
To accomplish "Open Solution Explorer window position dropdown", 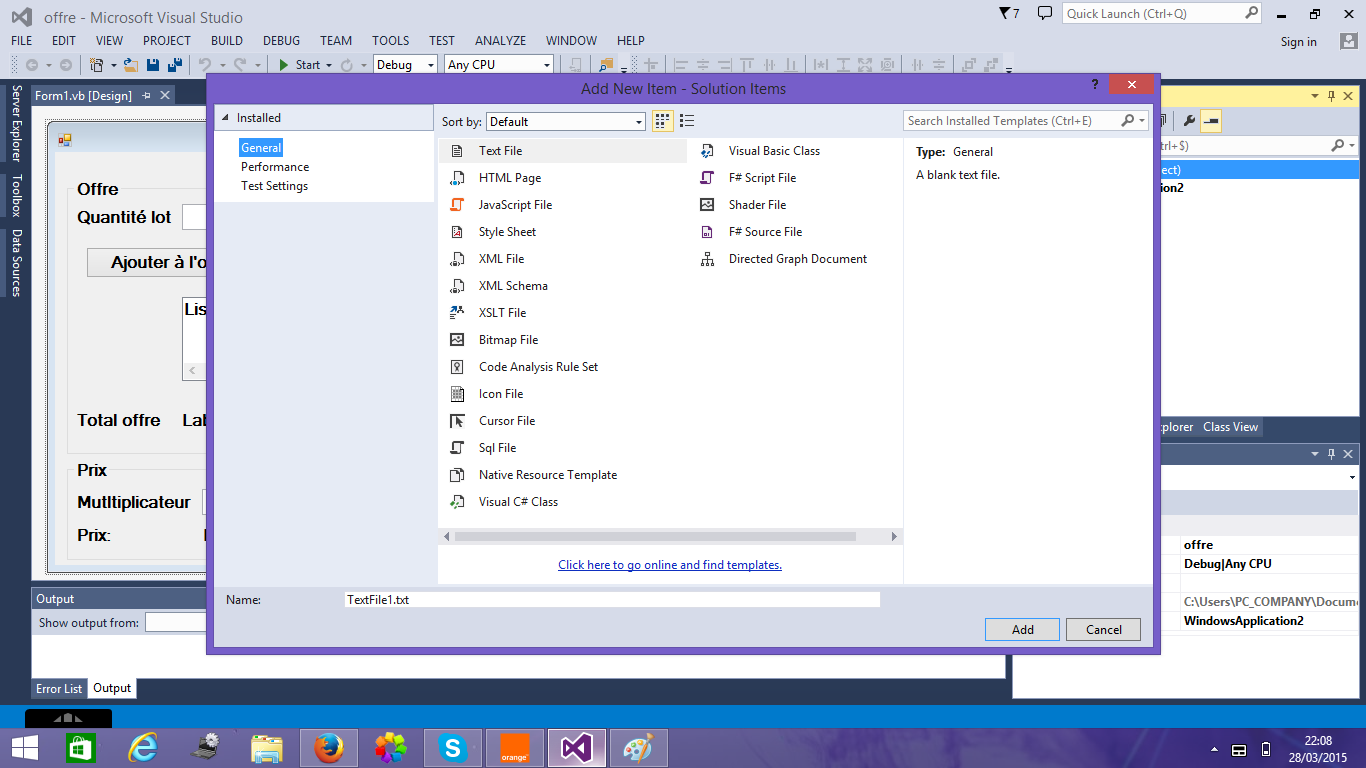I will point(1314,96).
